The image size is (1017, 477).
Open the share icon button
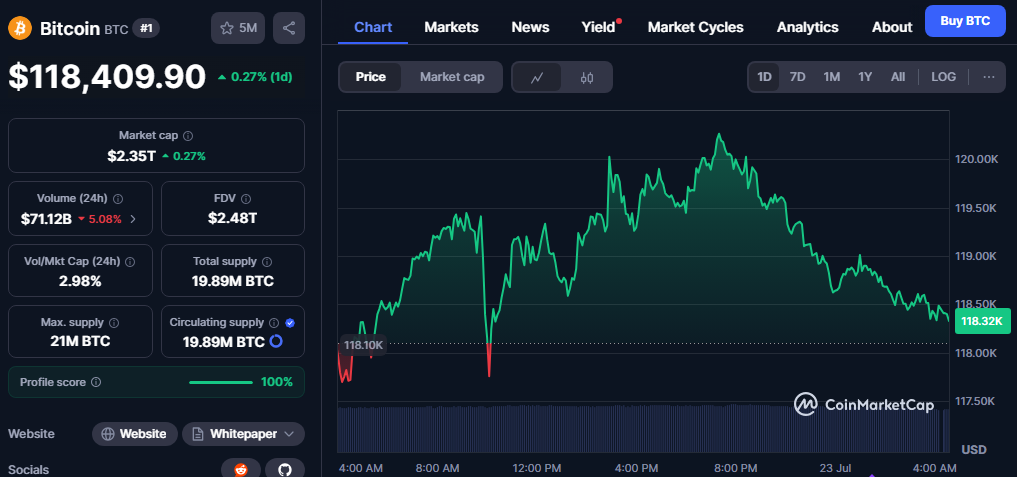click(x=289, y=29)
